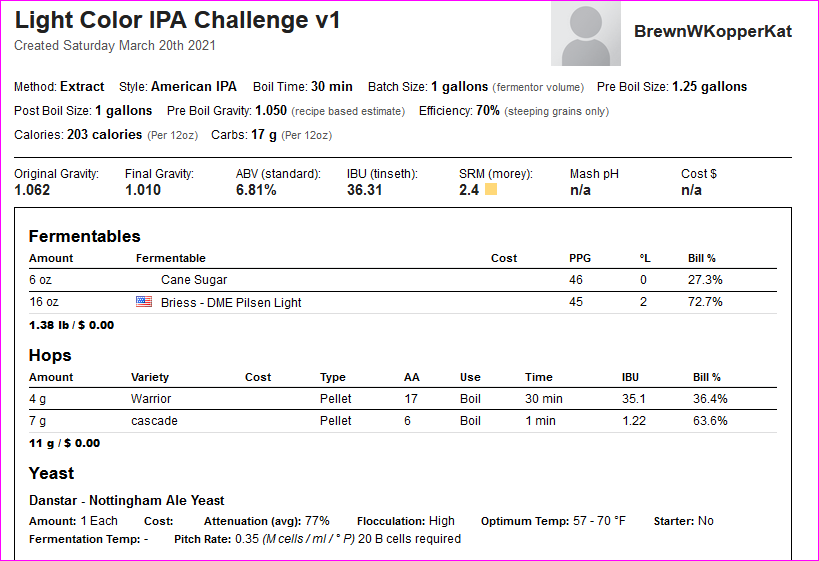The width and height of the screenshot is (819, 561).
Task: Click the ABV (standard) value 6.81%
Action: [256, 190]
